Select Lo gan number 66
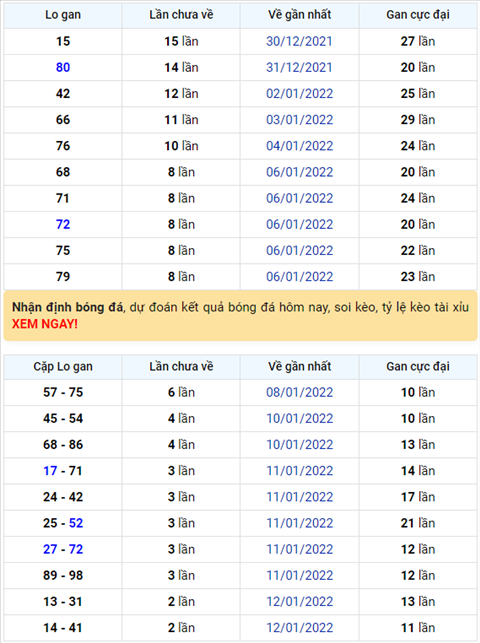The height and width of the screenshot is (643, 480). (63, 120)
